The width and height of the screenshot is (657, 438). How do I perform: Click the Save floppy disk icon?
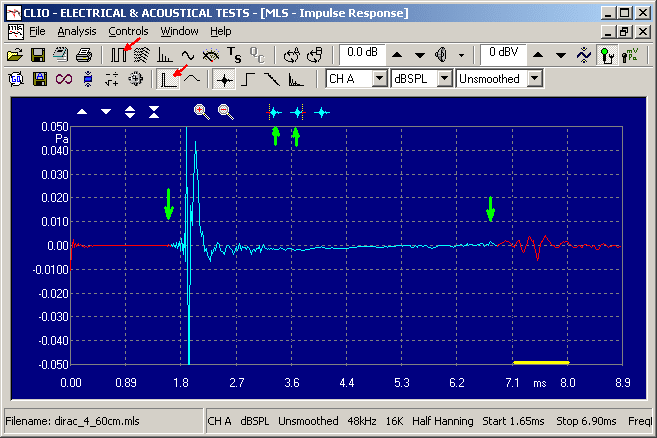pyautogui.click(x=38, y=54)
